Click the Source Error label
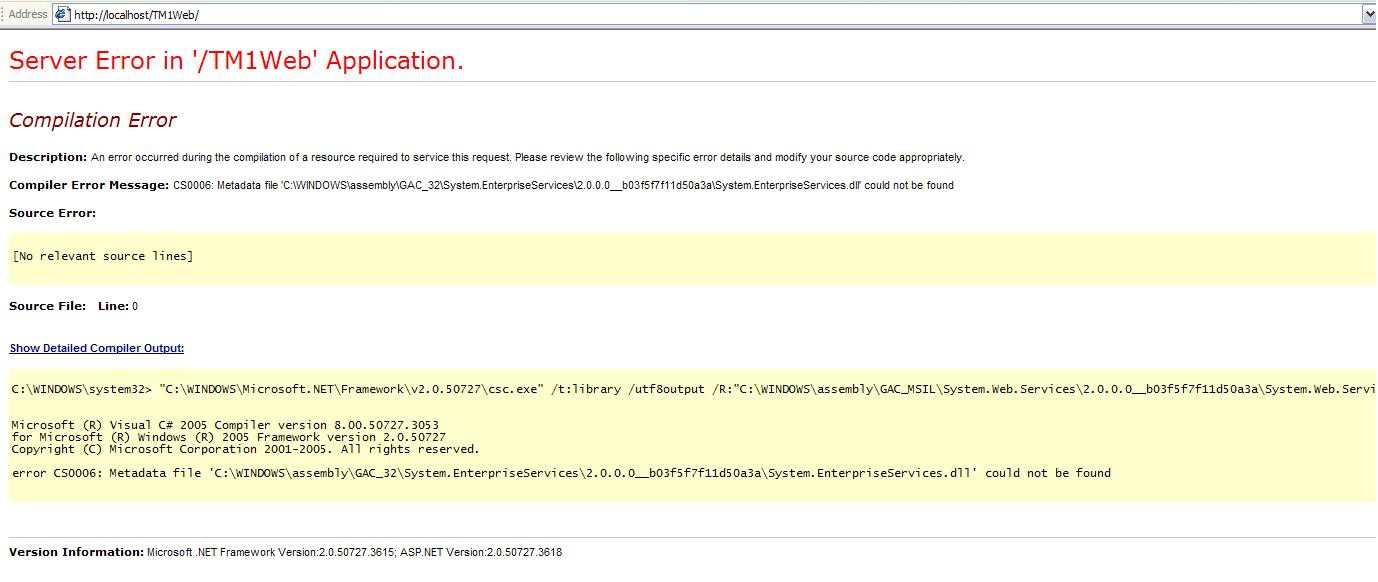Image resolution: width=1378 pixels, height=582 pixels. point(47,213)
